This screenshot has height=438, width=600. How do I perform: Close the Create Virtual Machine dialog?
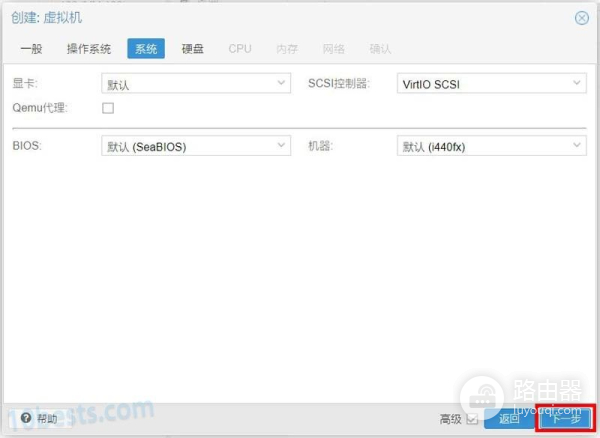(x=582, y=18)
